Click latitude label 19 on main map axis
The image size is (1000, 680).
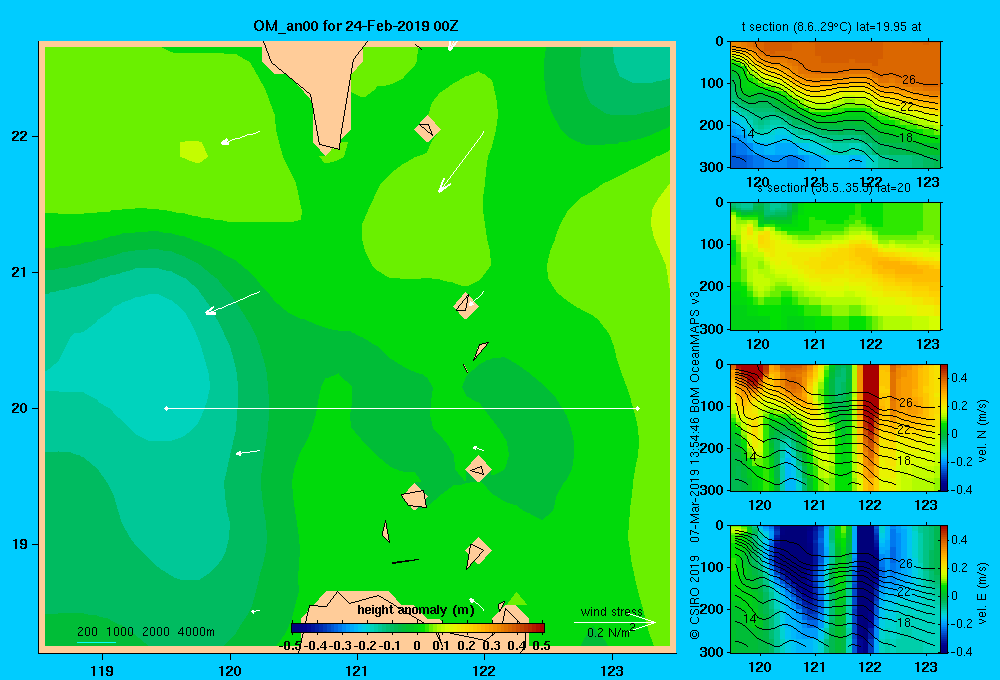(20, 544)
